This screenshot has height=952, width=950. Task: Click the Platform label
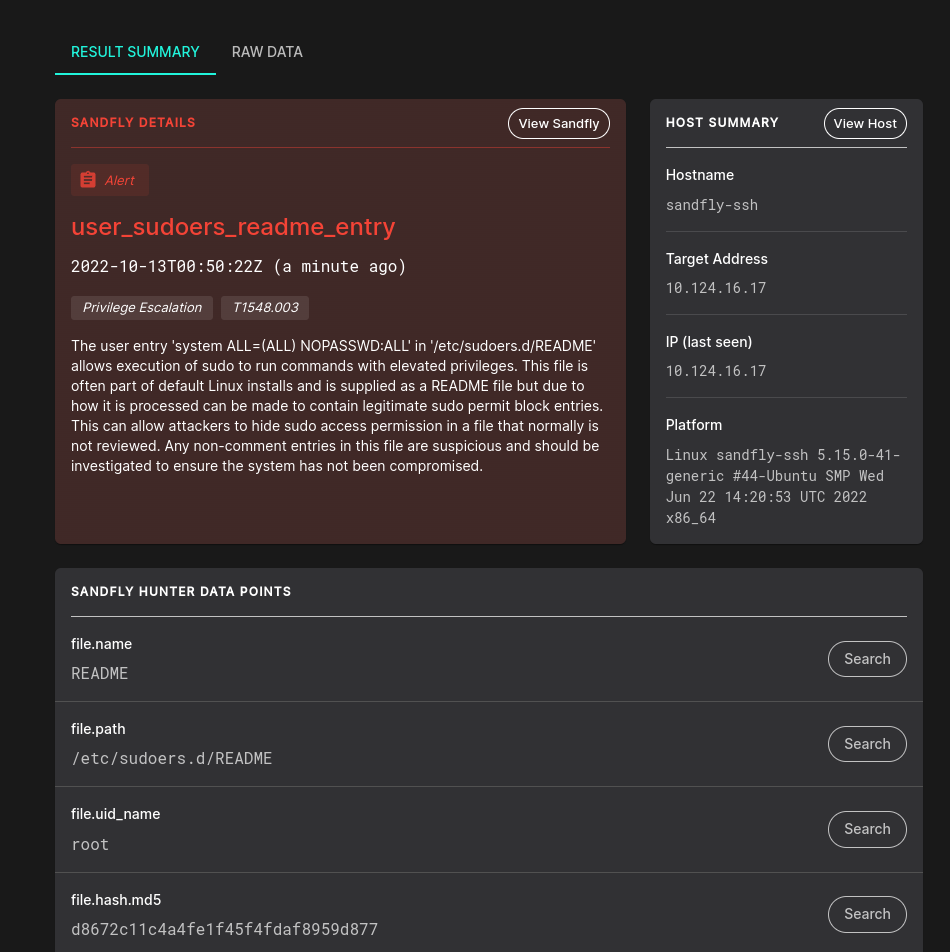pyautogui.click(x=694, y=425)
